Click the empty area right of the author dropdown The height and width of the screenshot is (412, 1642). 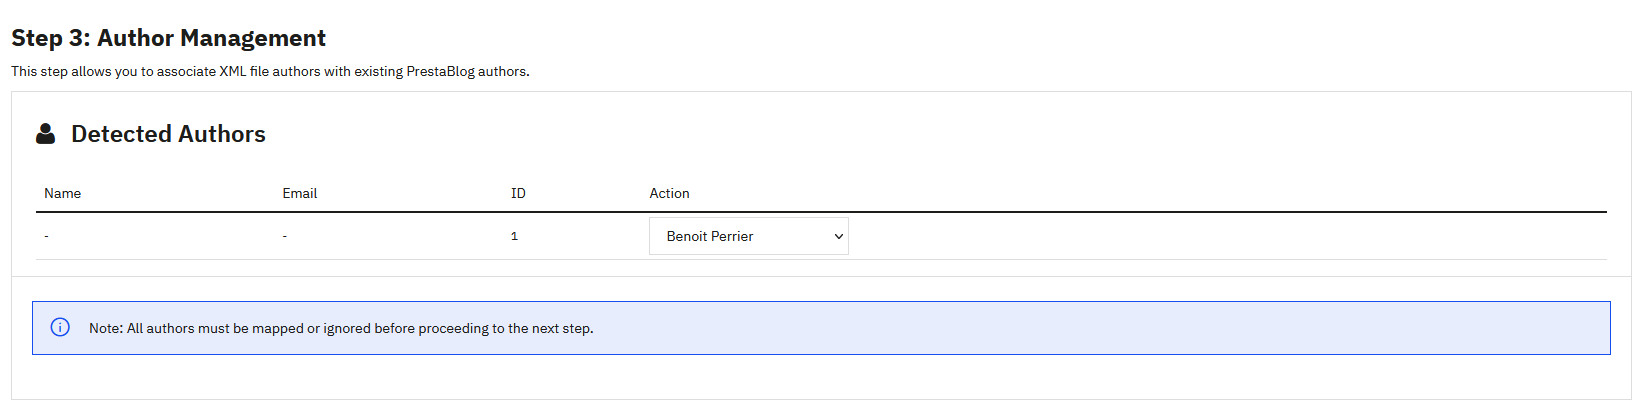tap(1200, 237)
